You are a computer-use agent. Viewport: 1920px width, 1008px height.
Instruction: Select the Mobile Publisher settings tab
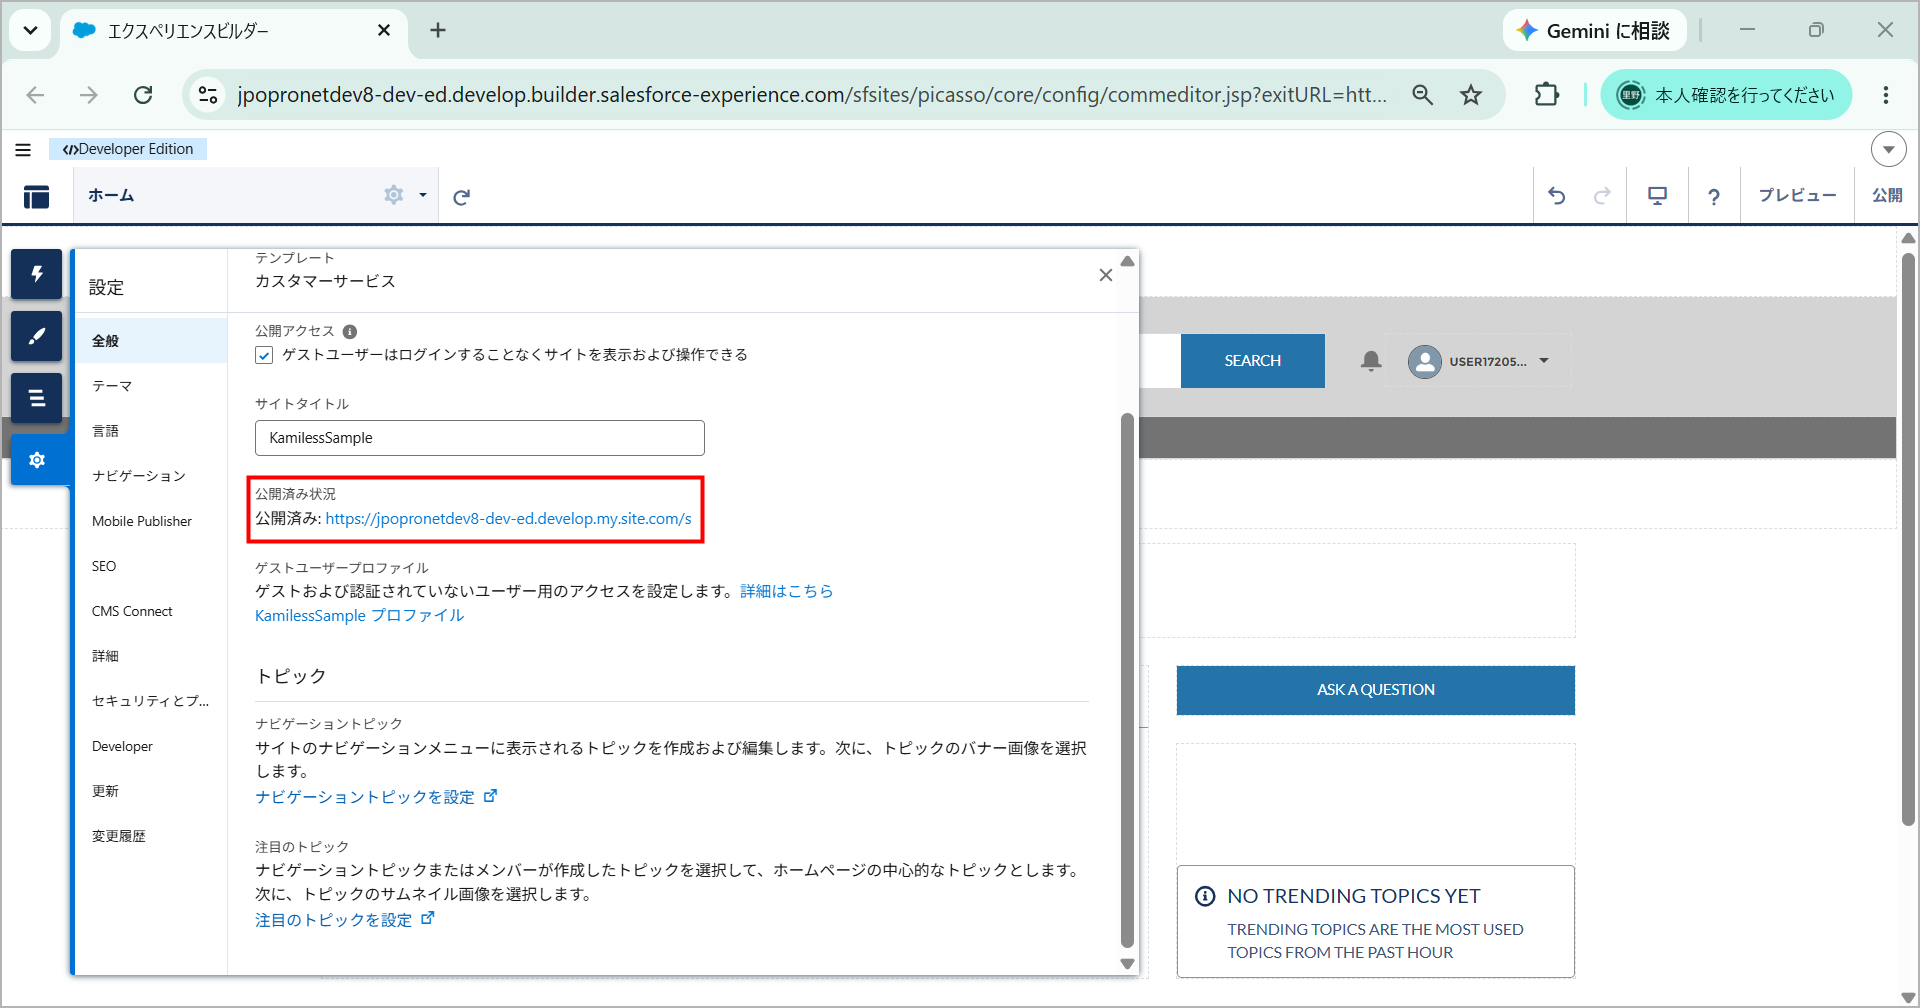coord(142,521)
